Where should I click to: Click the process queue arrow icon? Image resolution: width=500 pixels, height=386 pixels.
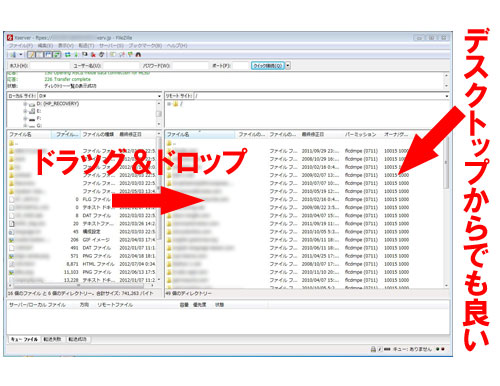[76, 55]
